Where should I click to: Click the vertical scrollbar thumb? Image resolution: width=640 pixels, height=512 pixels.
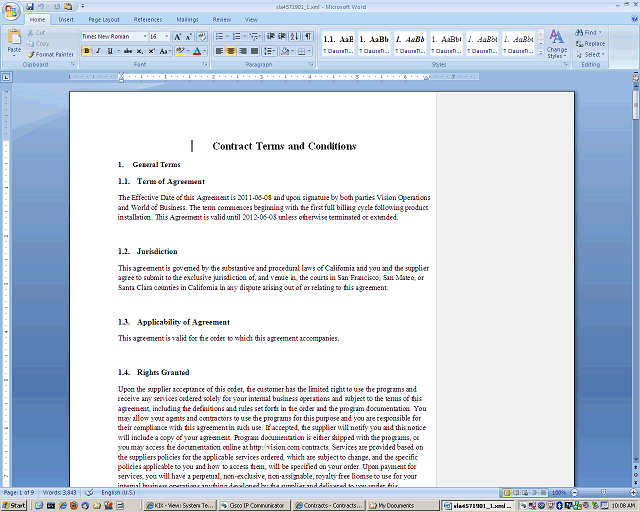(x=636, y=105)
